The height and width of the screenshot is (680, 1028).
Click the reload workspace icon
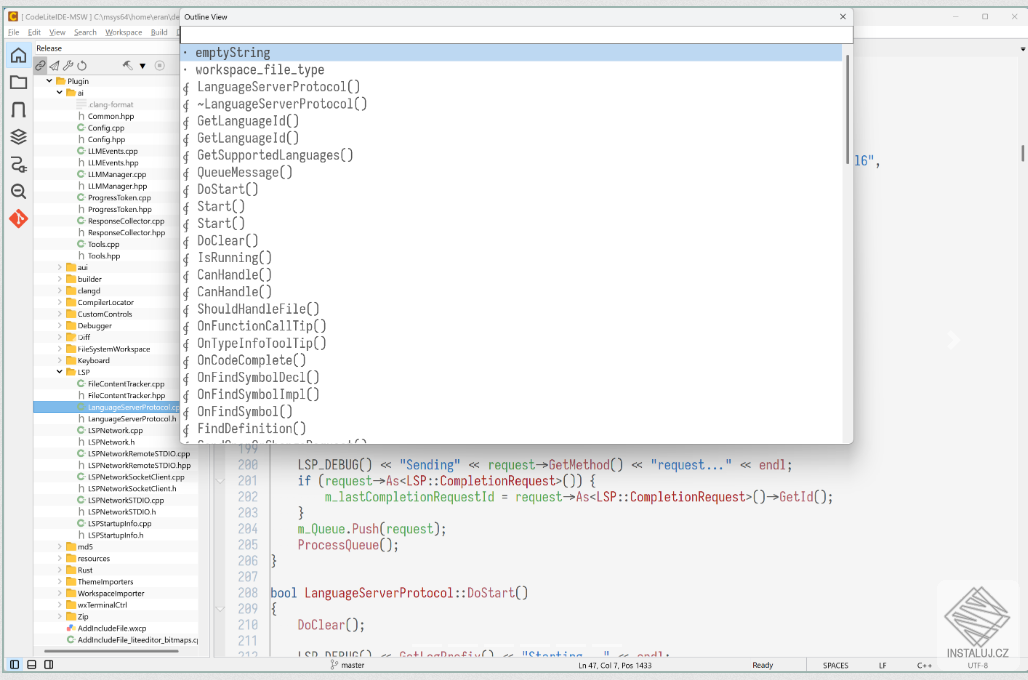[x=82, y=66]
